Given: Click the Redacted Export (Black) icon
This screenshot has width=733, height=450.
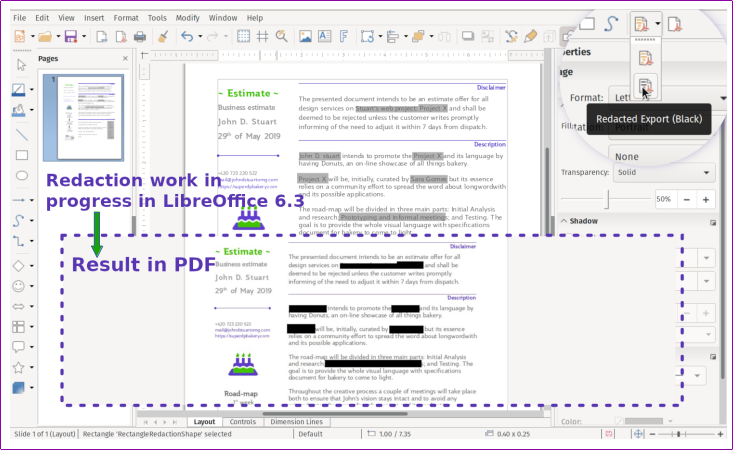Looking at the screenshot, I should [645, 87].
